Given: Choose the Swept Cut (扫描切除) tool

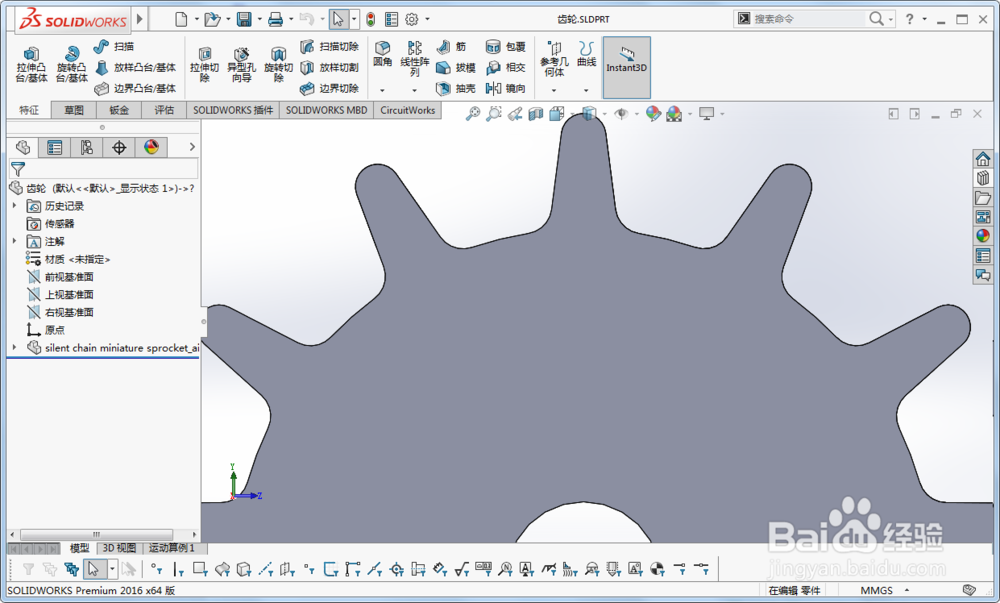Looking at the screenshot, I should 330,47.
